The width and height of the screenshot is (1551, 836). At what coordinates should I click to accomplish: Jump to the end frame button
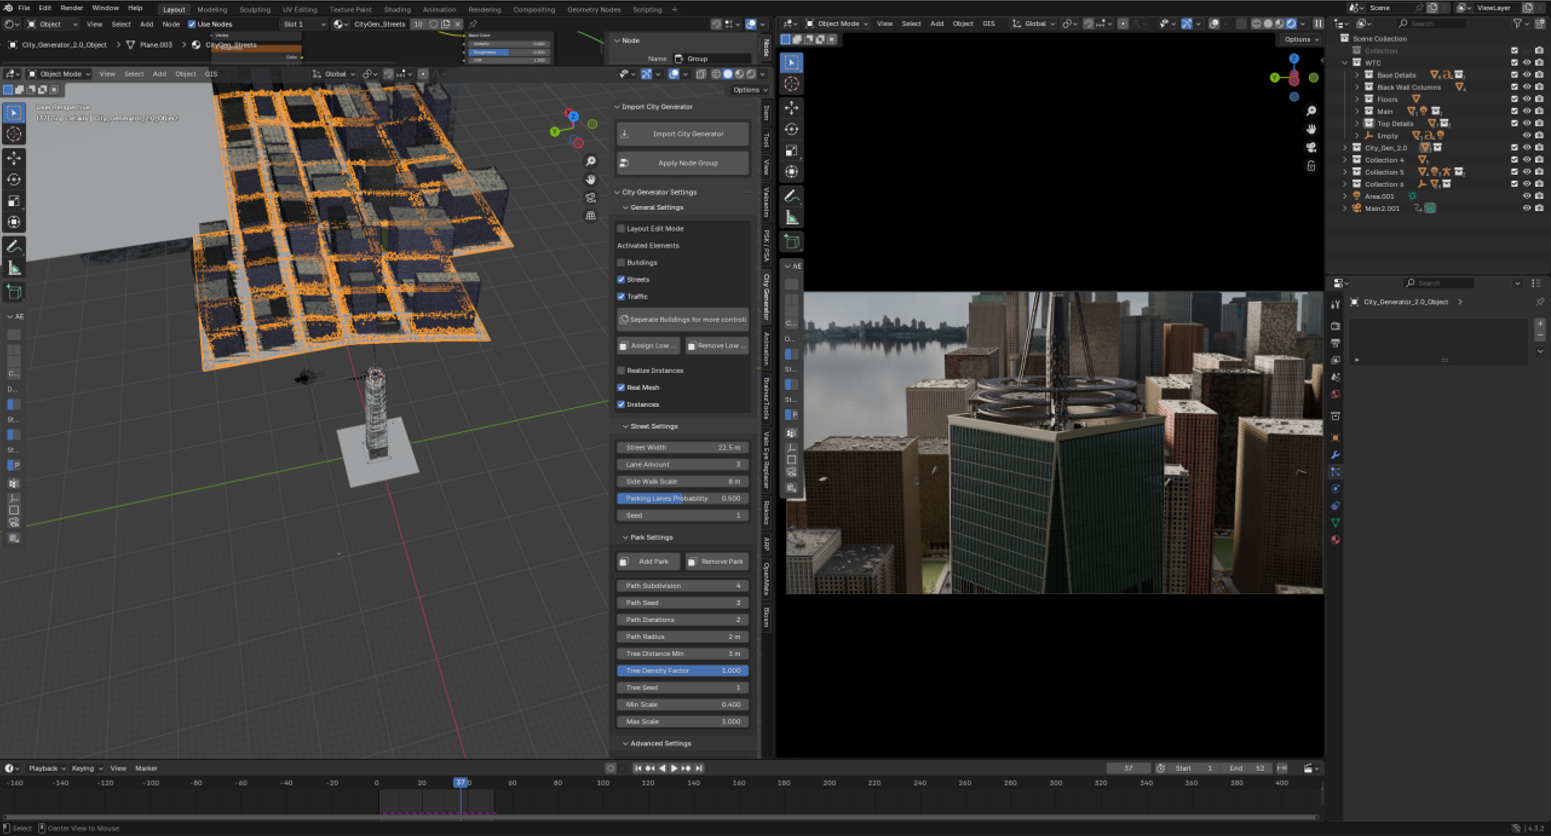tap(699, 768)
